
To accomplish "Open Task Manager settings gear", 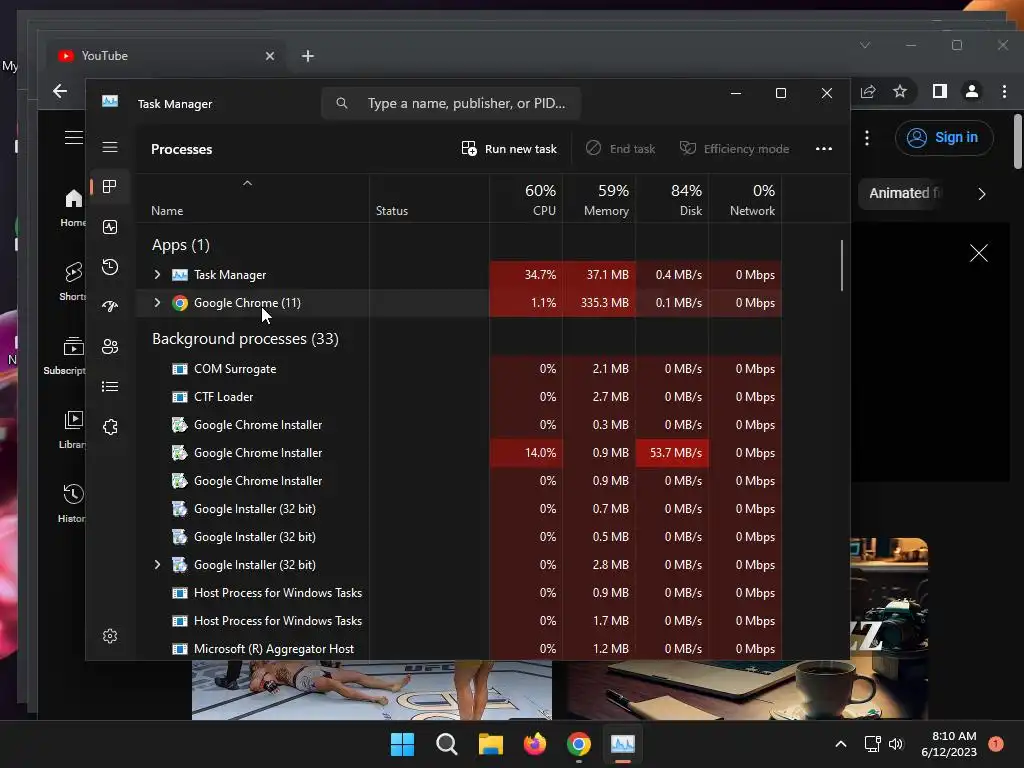I will (110, 636).
